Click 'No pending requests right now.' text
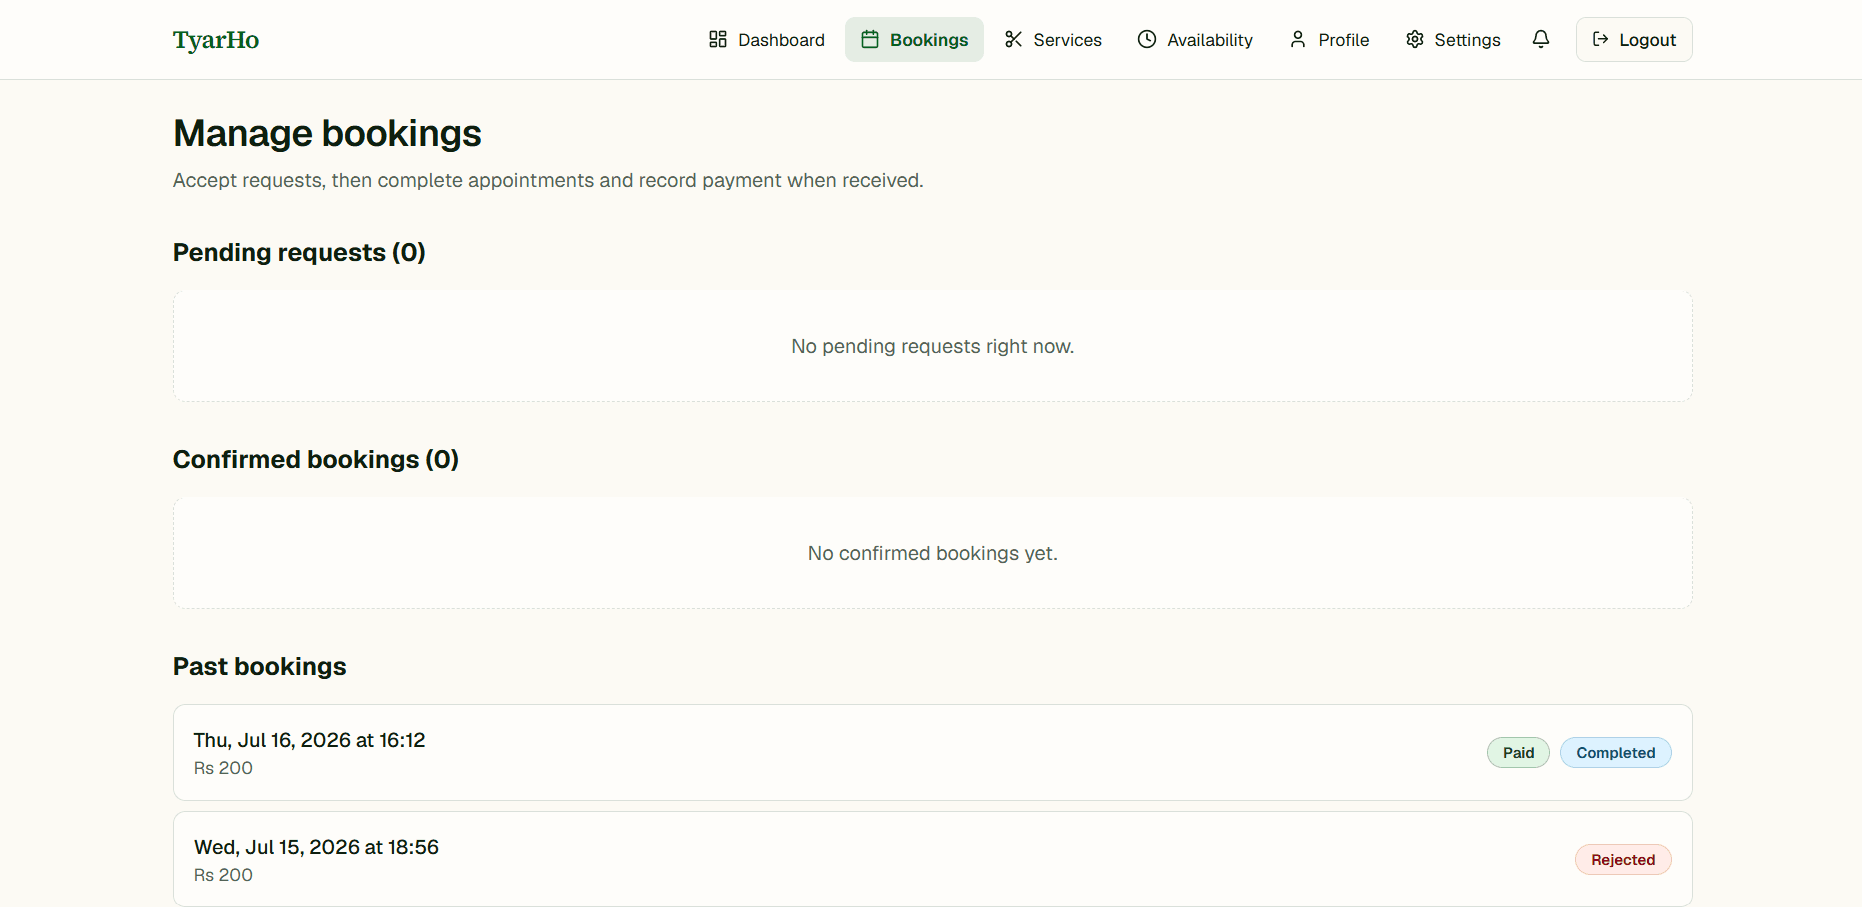The image size is (1862, 907). [x=932, y=346]
